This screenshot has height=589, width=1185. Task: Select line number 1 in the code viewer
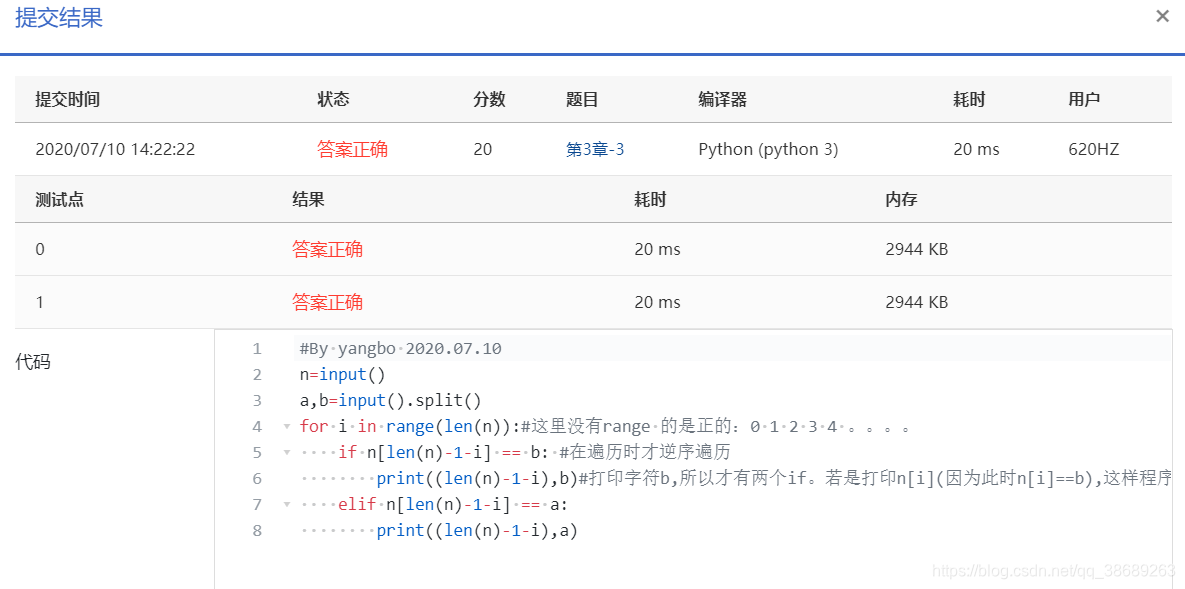coord(257,350)
